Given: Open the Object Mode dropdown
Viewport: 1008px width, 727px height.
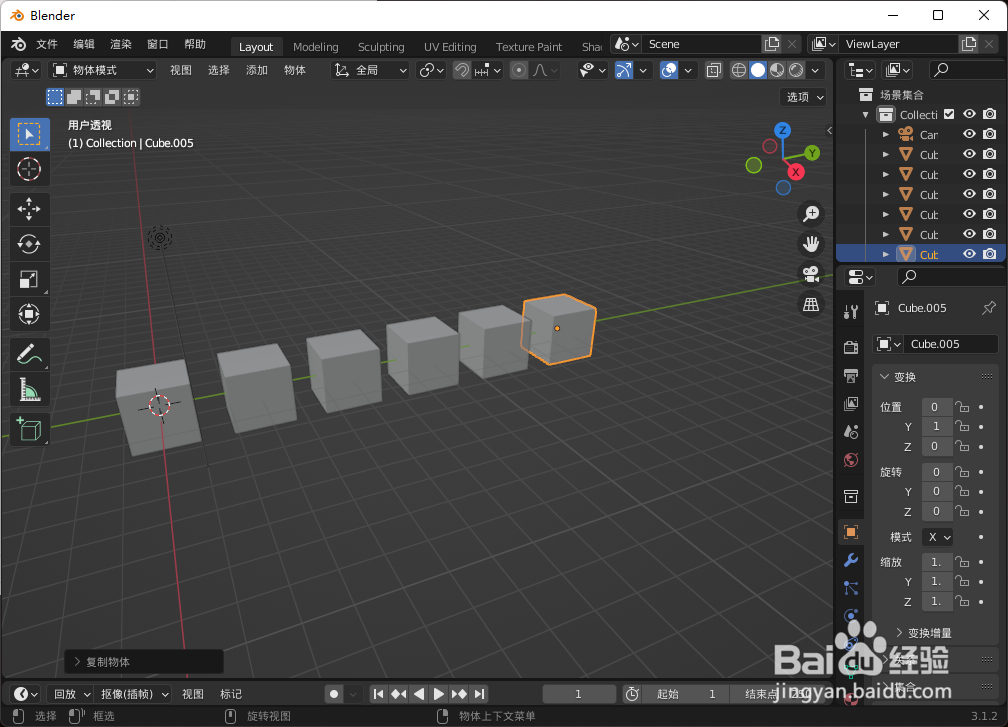Looking at the screenshot, I should coord(103,70).
